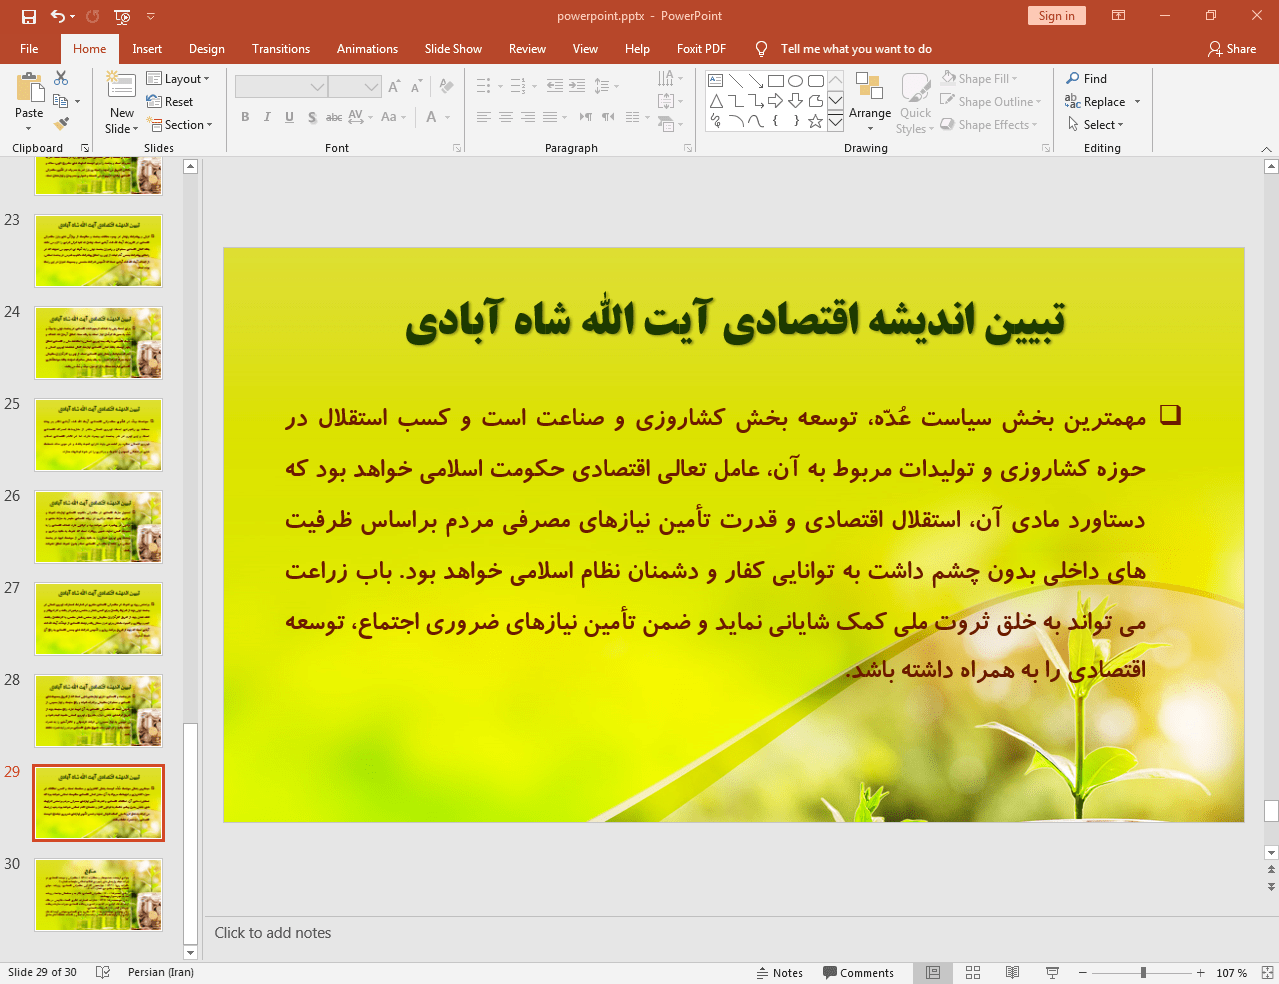The width and height of the screenshot is (1279, 984).
Task: Fit slide to current window
Action: click(x=1267, y=973)
